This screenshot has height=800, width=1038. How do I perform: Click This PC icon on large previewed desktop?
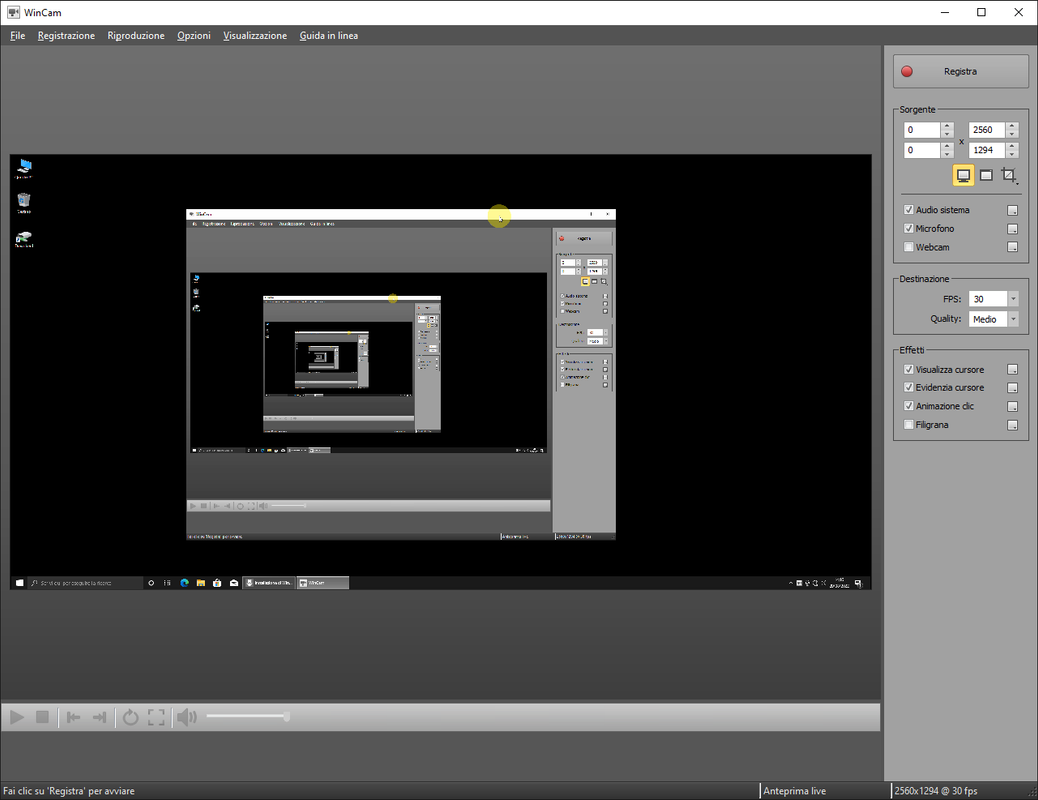tap(24, 168)
